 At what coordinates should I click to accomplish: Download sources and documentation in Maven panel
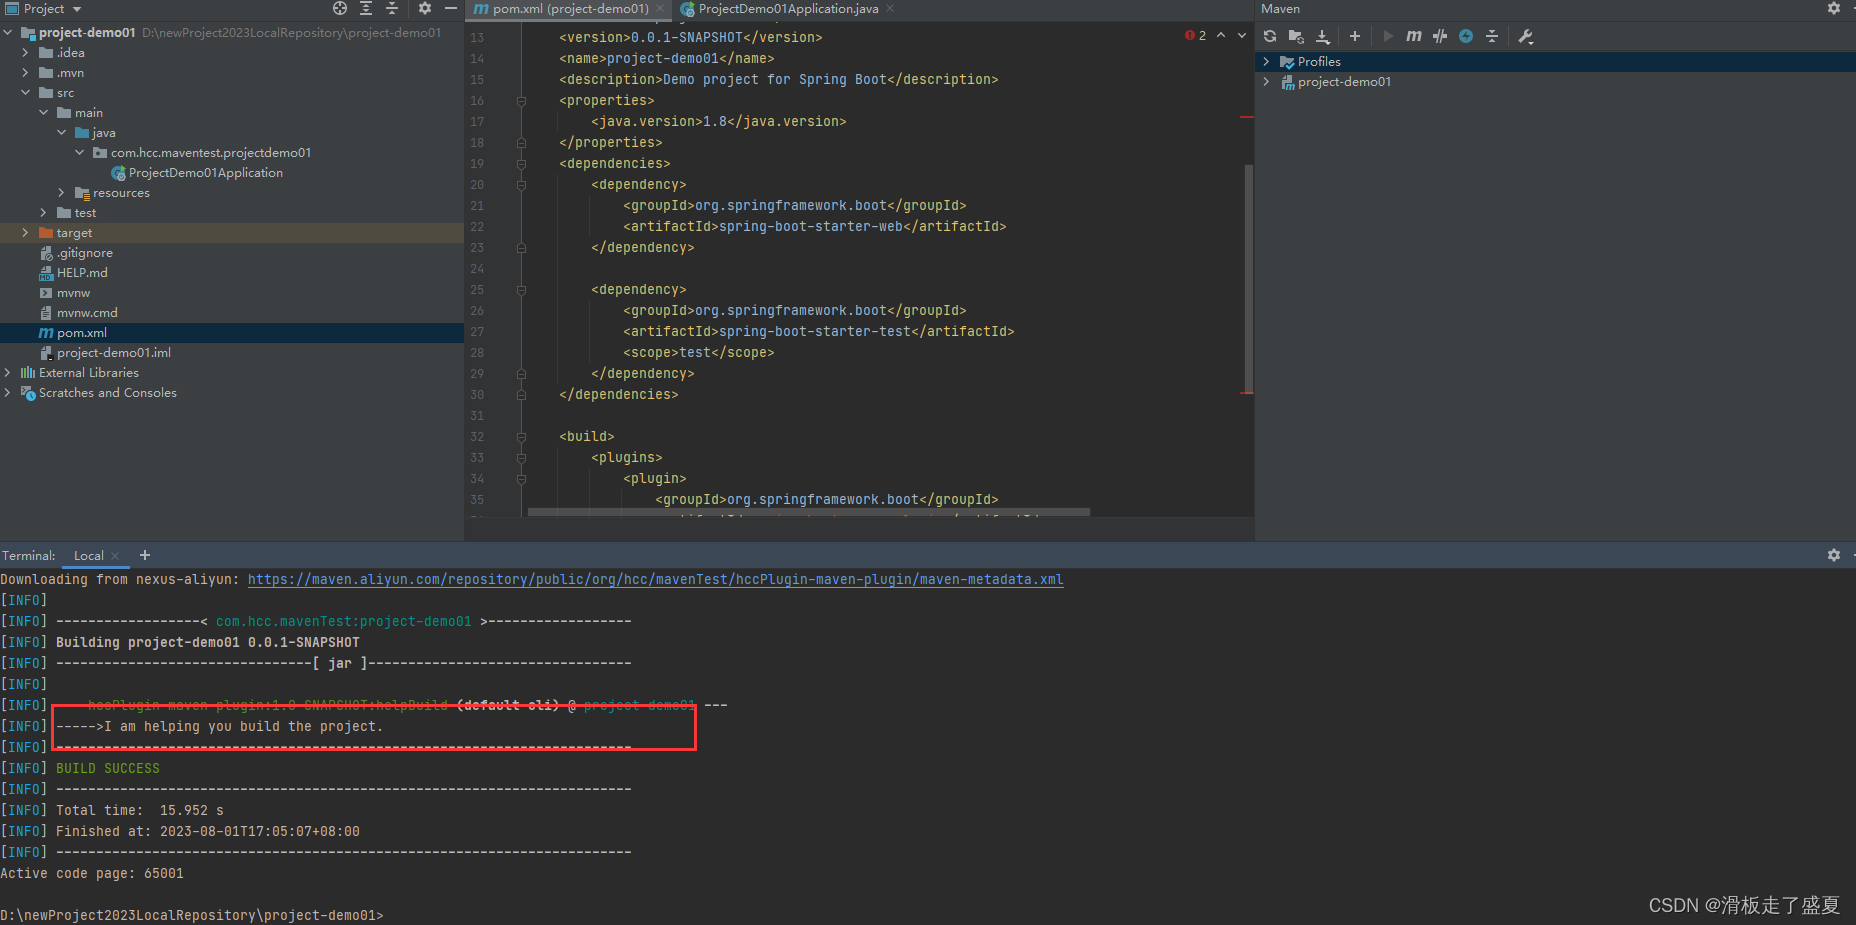[1322, 36]
